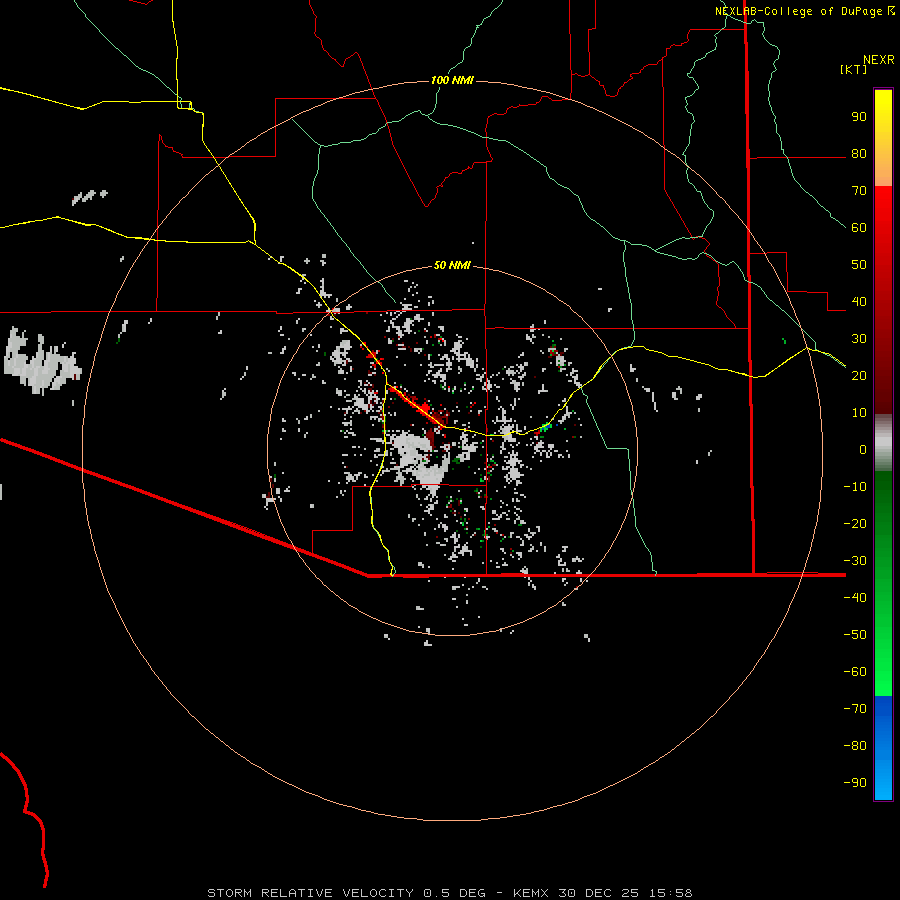Select the 100 NMI range ring label
This screenshot has width=900, height=900.
tap(452, 80)
